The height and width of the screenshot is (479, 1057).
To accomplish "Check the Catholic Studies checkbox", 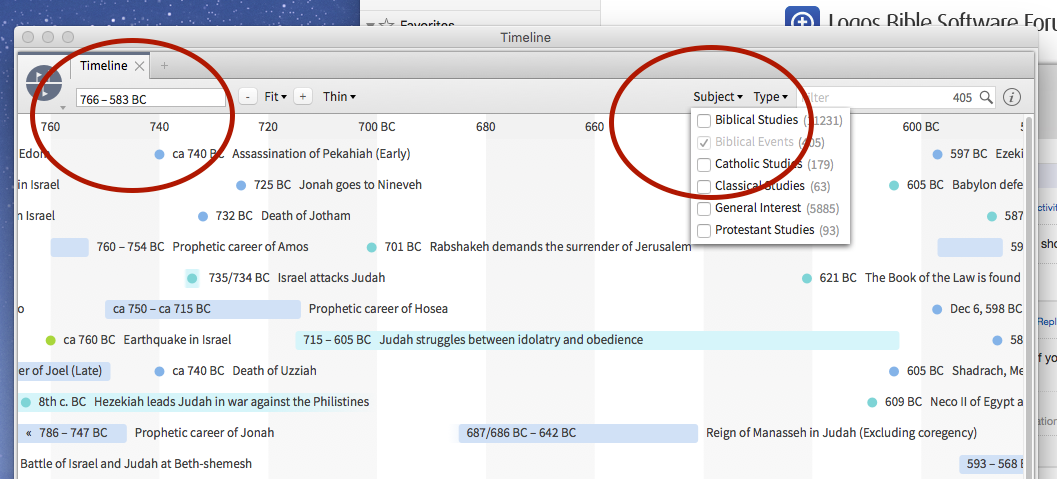I will 704,164.
